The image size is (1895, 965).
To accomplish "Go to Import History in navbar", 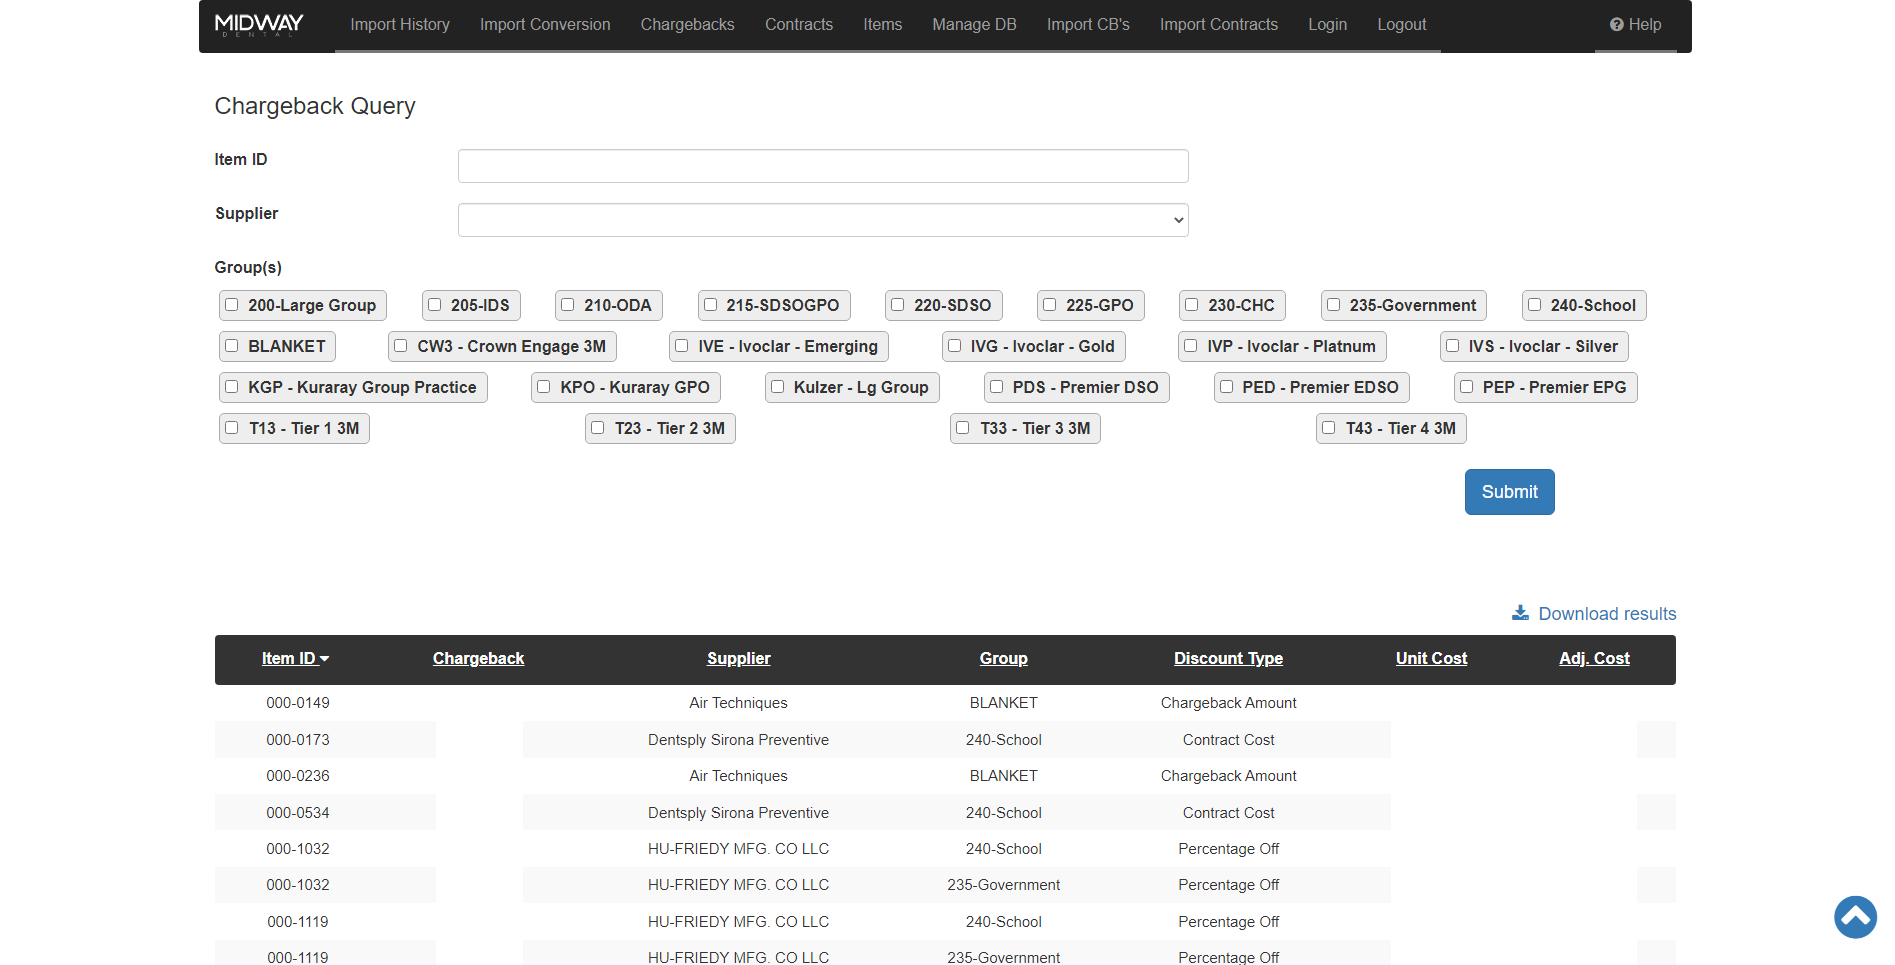I will (x=399, y=25).
